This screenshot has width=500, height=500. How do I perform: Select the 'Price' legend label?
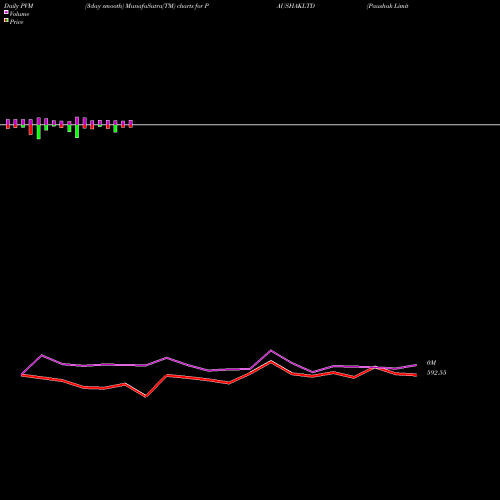point(16,22)
